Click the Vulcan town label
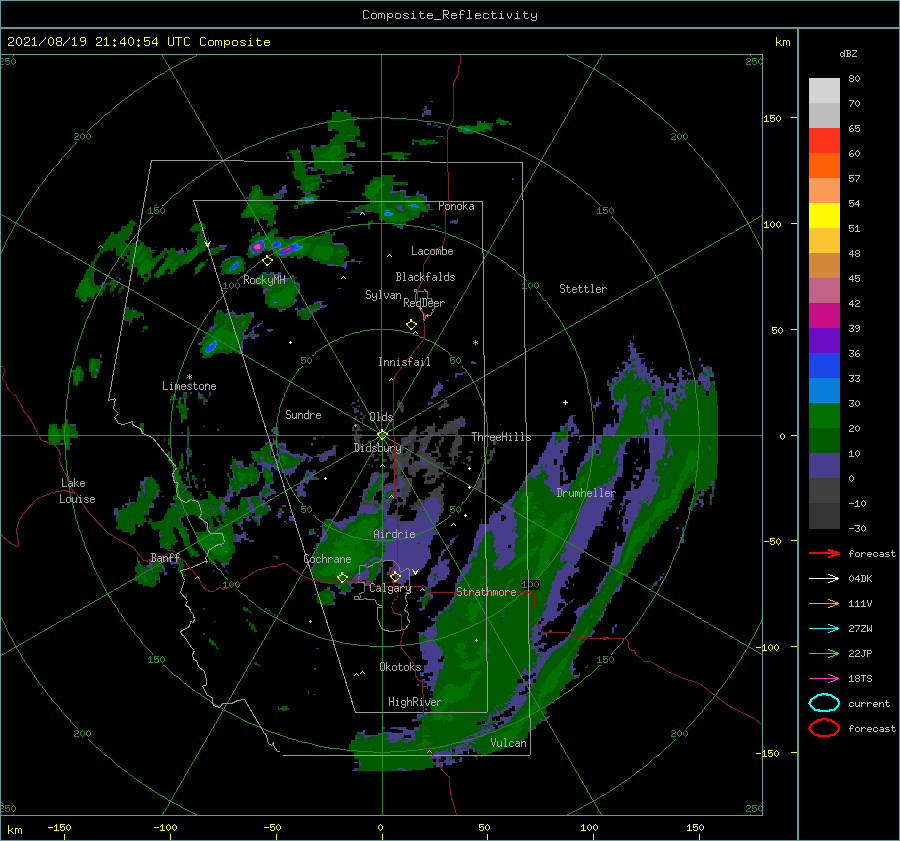Viewport: 900px width, 841px height. pyautogui.click(x=508, y=743)
